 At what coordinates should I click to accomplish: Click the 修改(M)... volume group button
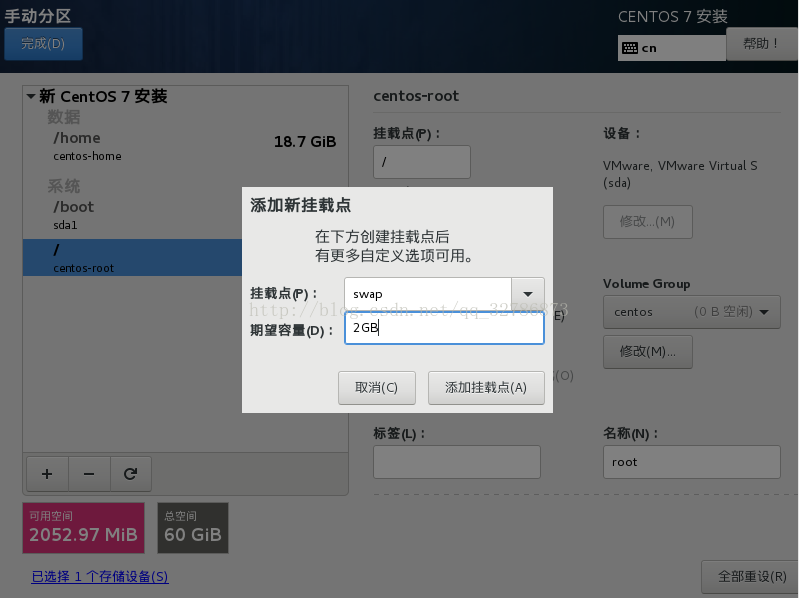(x=648, y=351)
